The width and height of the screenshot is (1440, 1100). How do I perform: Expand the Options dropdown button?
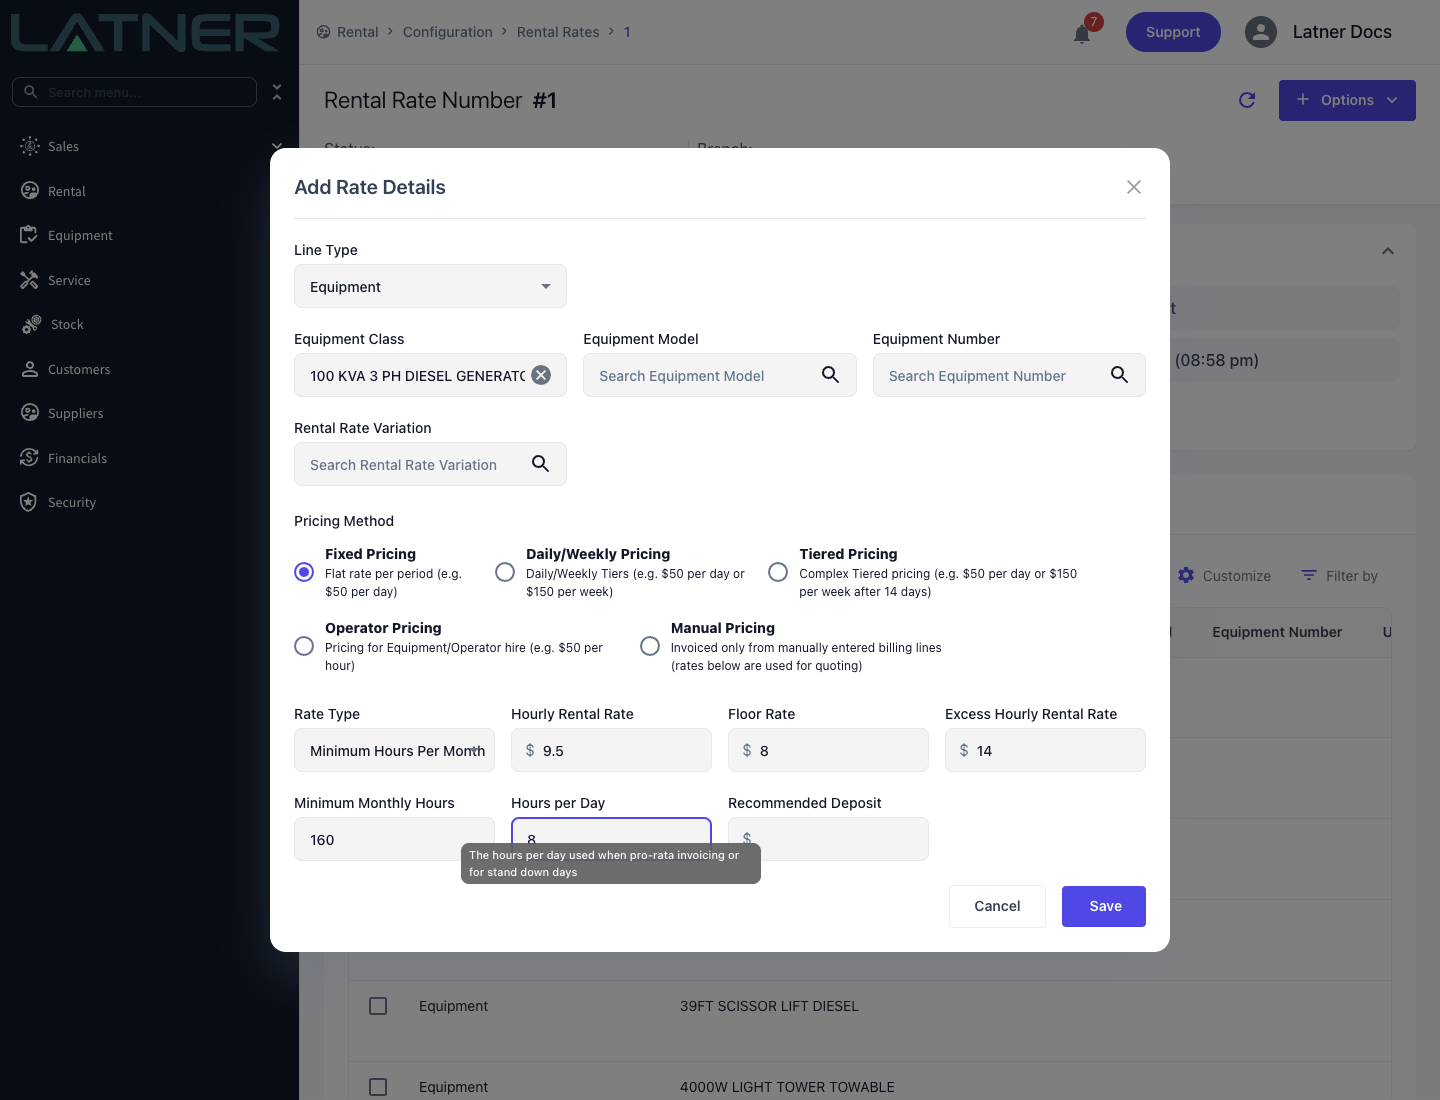pos(1347,100)
